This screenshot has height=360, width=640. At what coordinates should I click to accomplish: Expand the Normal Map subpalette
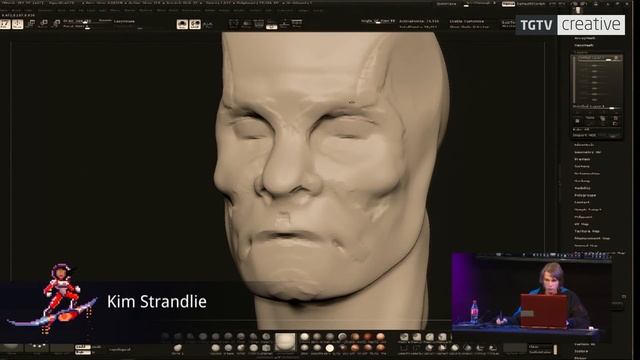click(586, 246)
